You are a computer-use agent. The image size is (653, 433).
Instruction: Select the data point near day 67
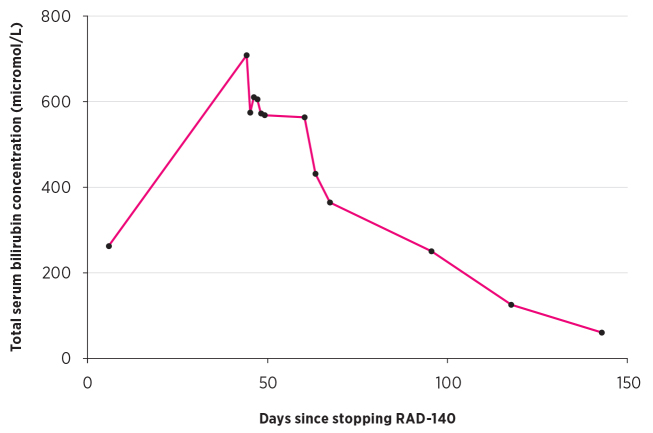click(x=330, y=203)
